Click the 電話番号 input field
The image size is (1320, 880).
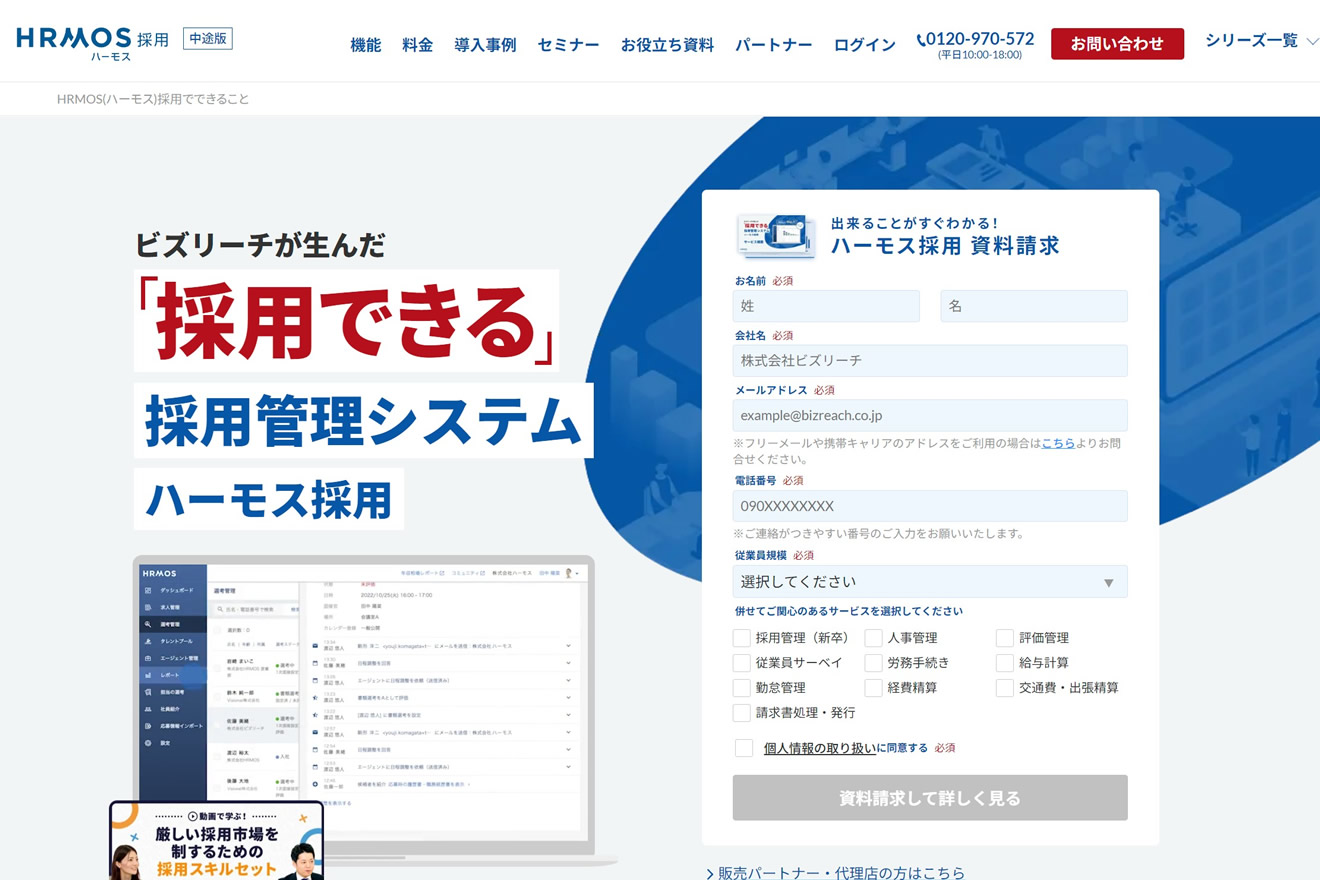pos(930,506)
